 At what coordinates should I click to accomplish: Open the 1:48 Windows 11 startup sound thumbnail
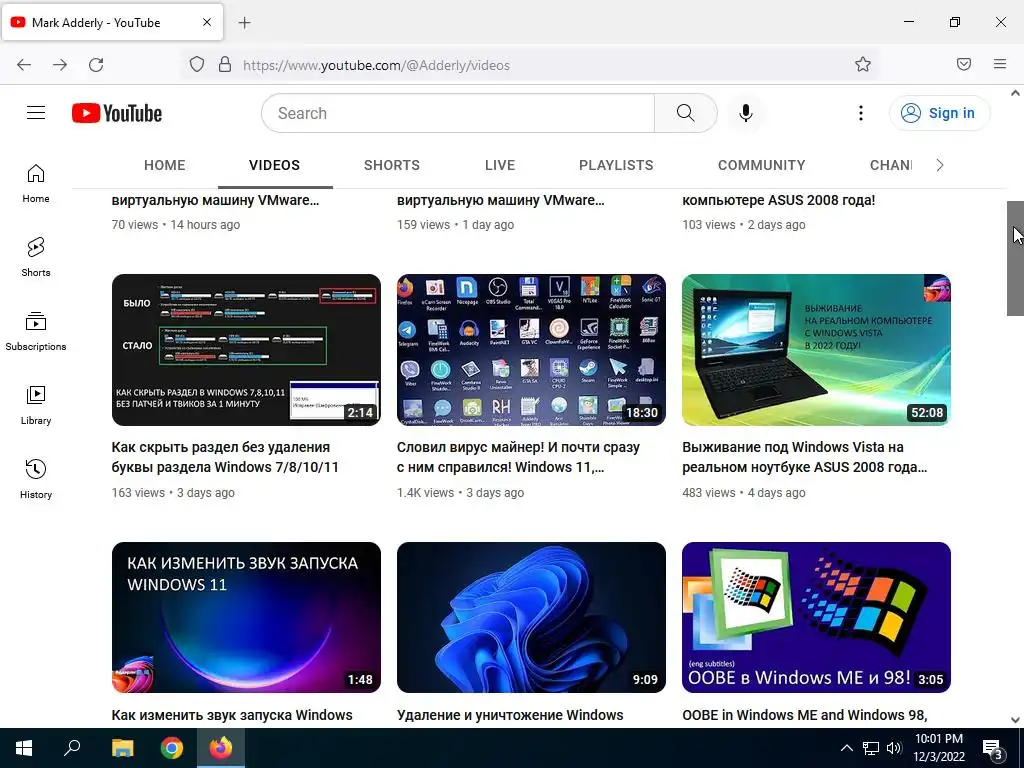pos(246,617)
